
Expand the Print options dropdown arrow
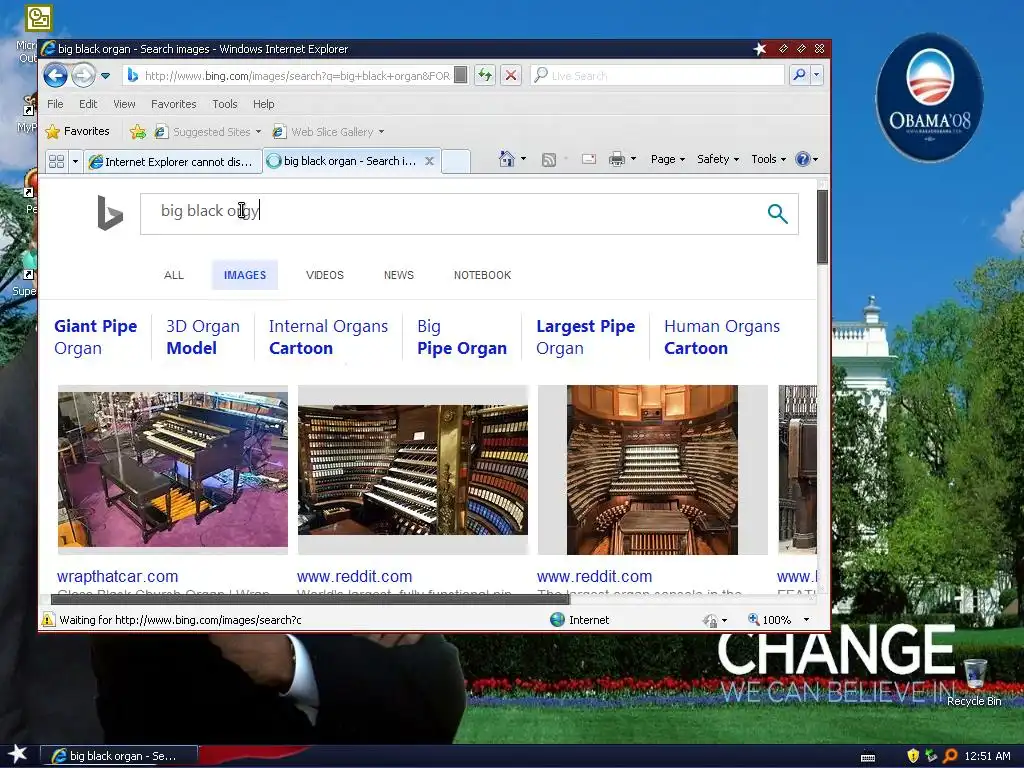[633, 159]
